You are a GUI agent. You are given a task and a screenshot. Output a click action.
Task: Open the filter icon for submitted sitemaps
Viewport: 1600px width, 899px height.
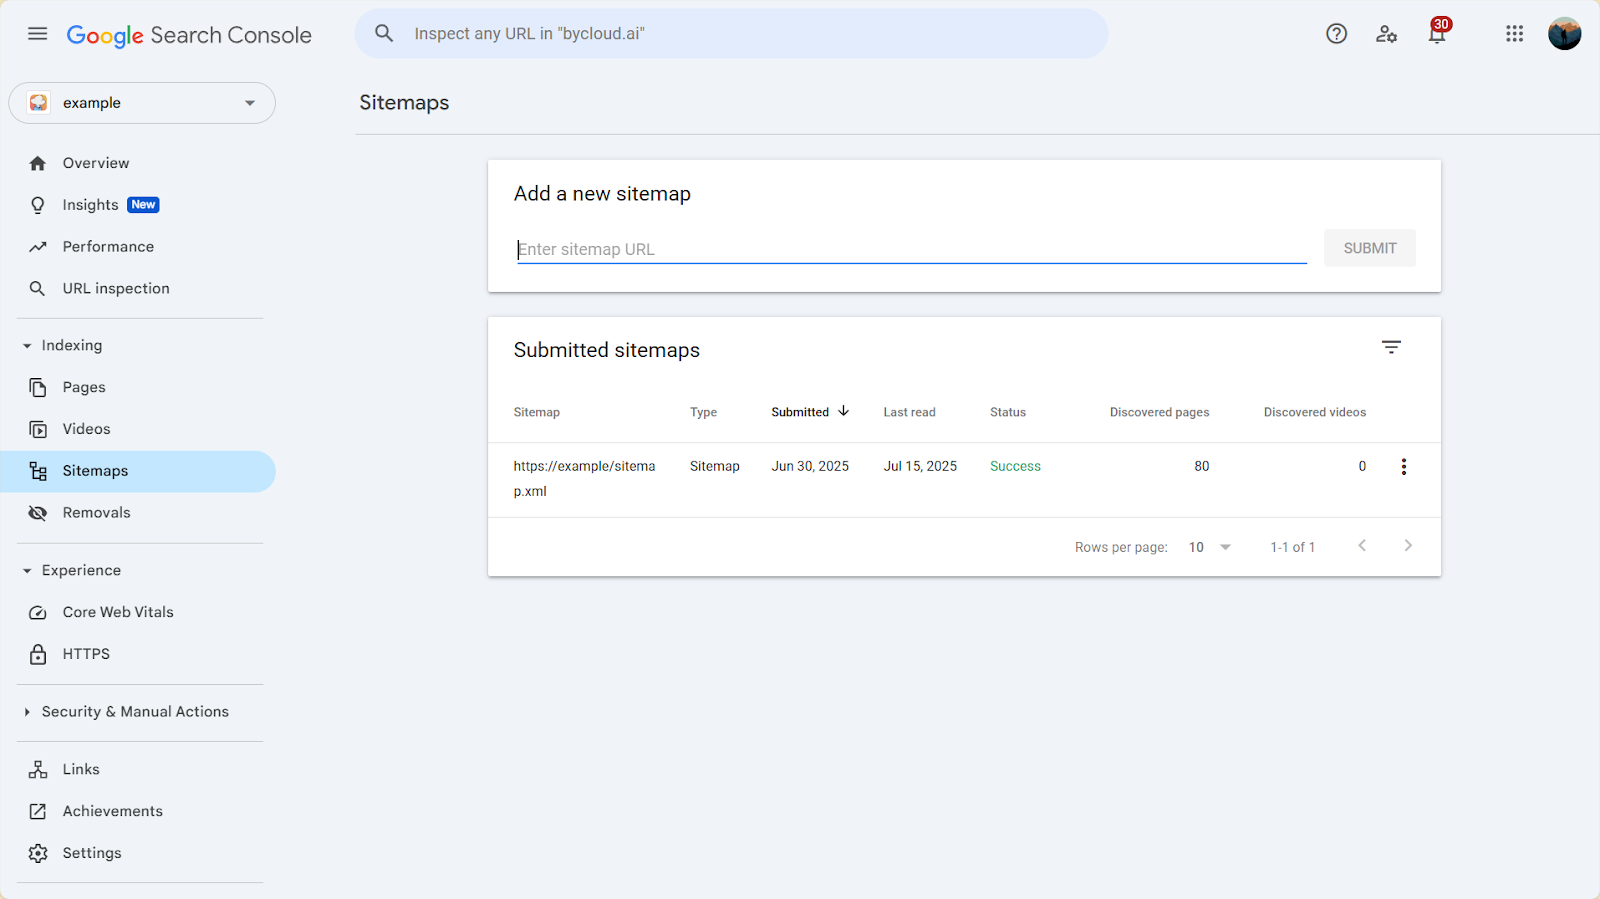[1391, 347]
